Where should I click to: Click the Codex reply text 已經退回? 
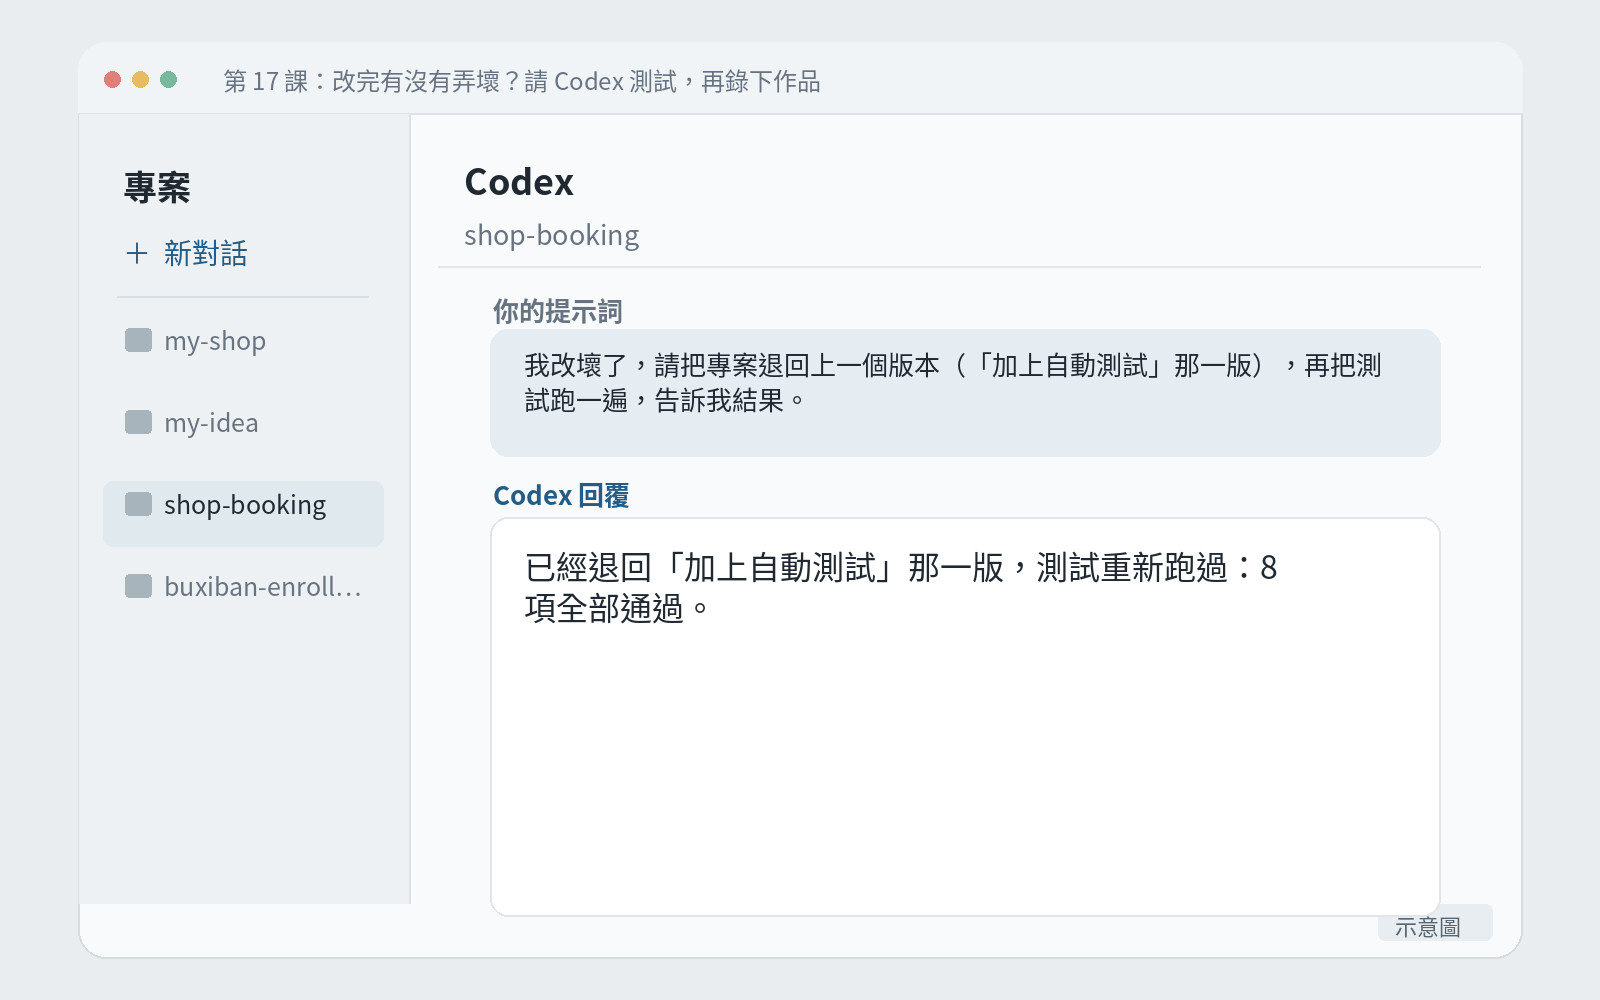[x=900, y=587]
